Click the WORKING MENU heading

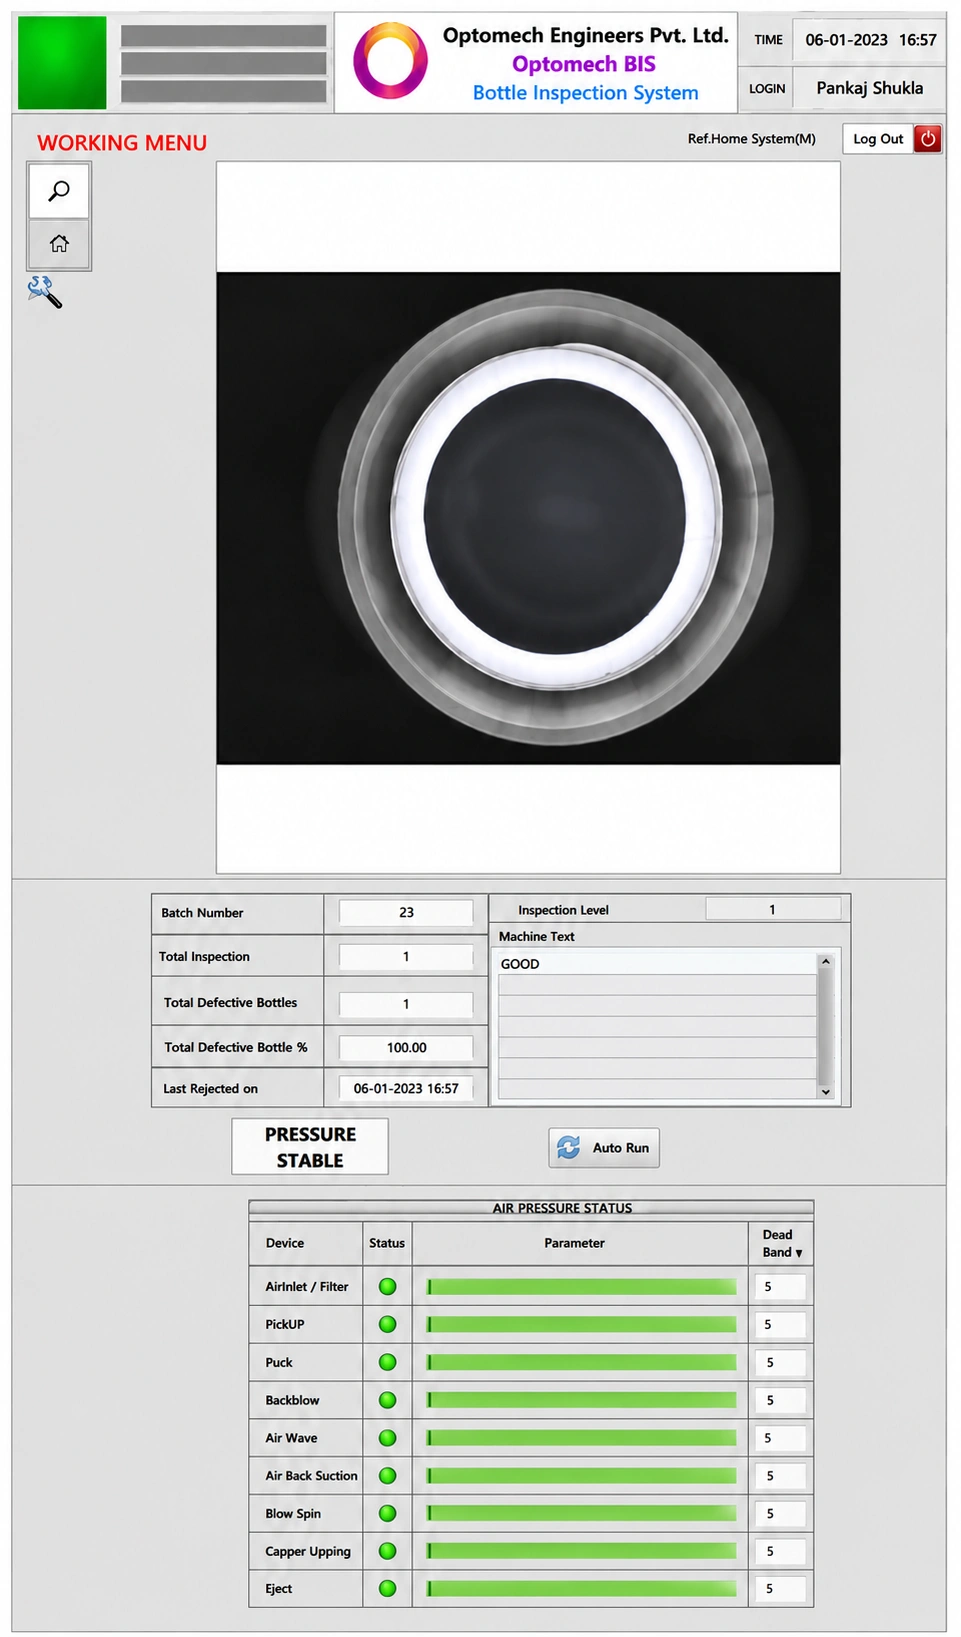[122, 143]
